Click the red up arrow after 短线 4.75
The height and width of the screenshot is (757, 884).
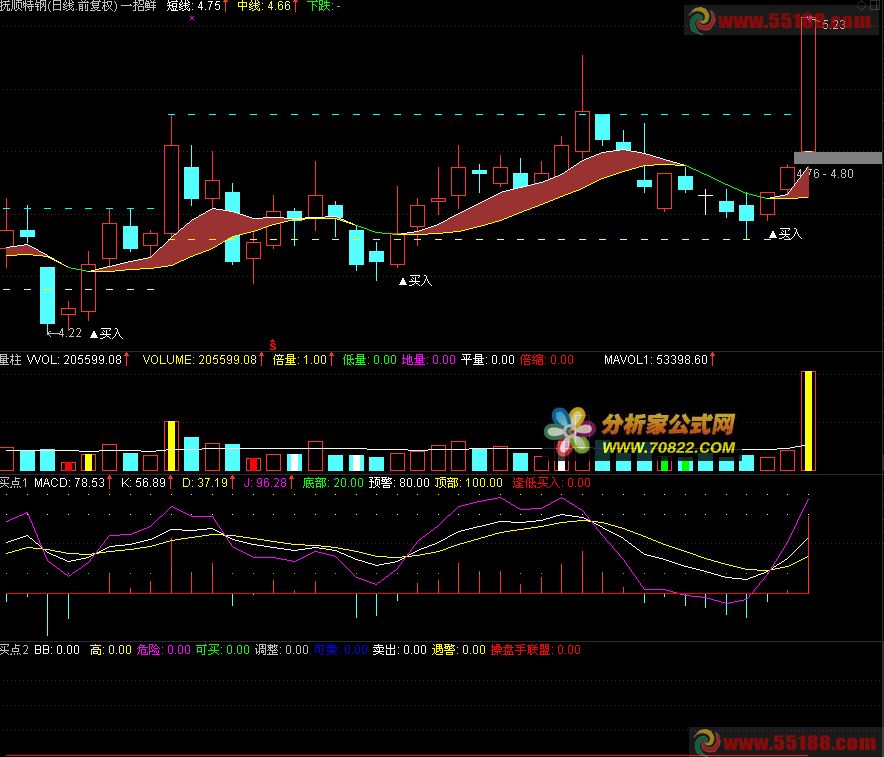click(227, 6)
